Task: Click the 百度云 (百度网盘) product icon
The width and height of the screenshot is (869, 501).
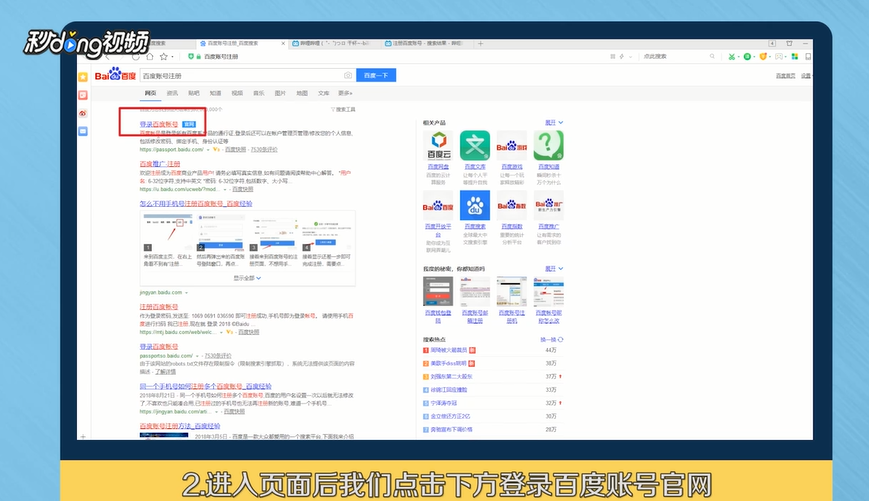Action: click(x=438, y=146)
